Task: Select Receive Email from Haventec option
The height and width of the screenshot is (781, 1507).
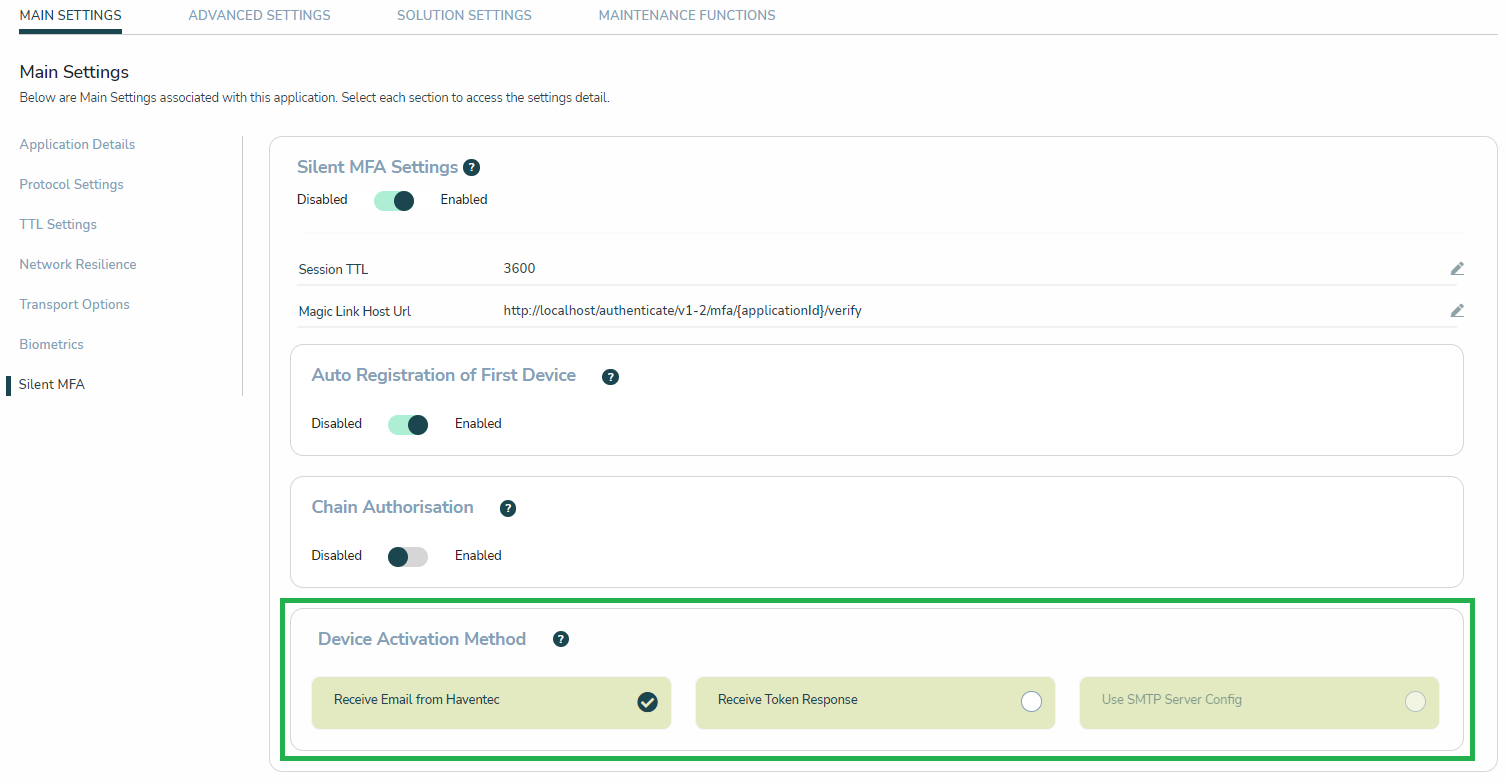Action: (x=491, y=702)
